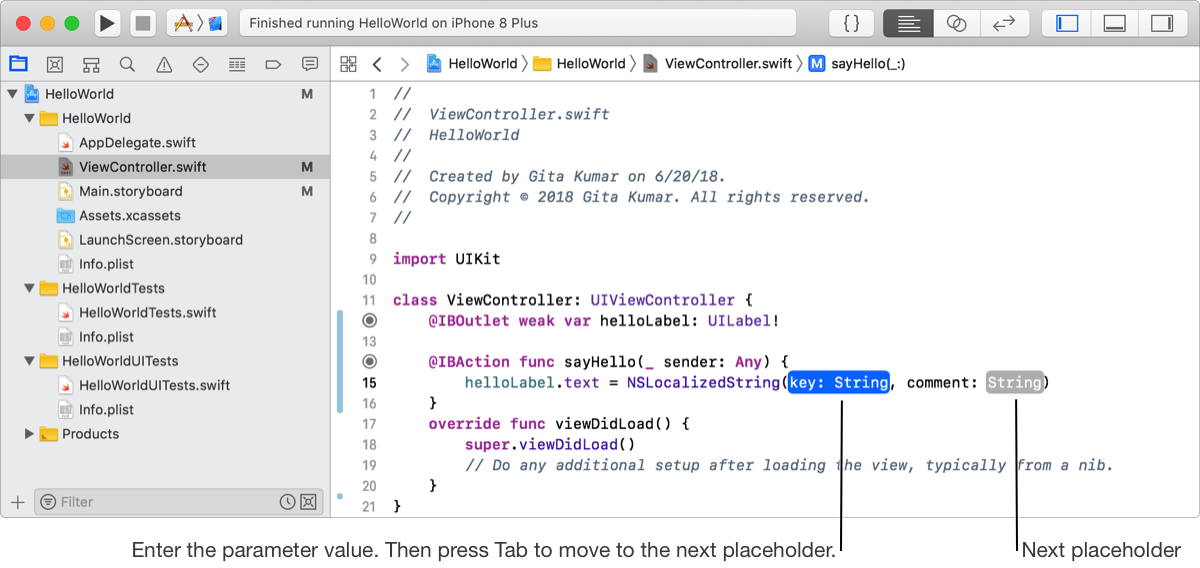This screenshot has width=1200, height=568.
Task: Show the Inspectors pane
Action: [1161, 23]
